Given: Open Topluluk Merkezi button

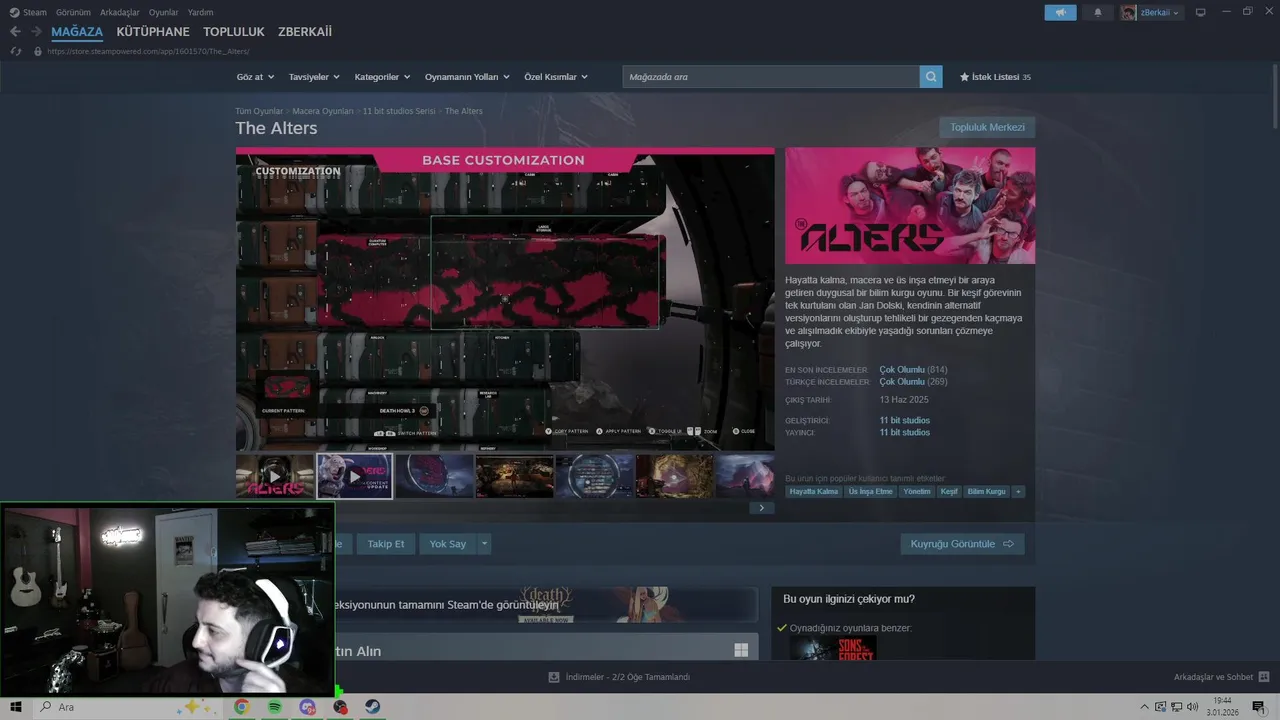Looking at the screenshot, I should (x=987, y=127).
